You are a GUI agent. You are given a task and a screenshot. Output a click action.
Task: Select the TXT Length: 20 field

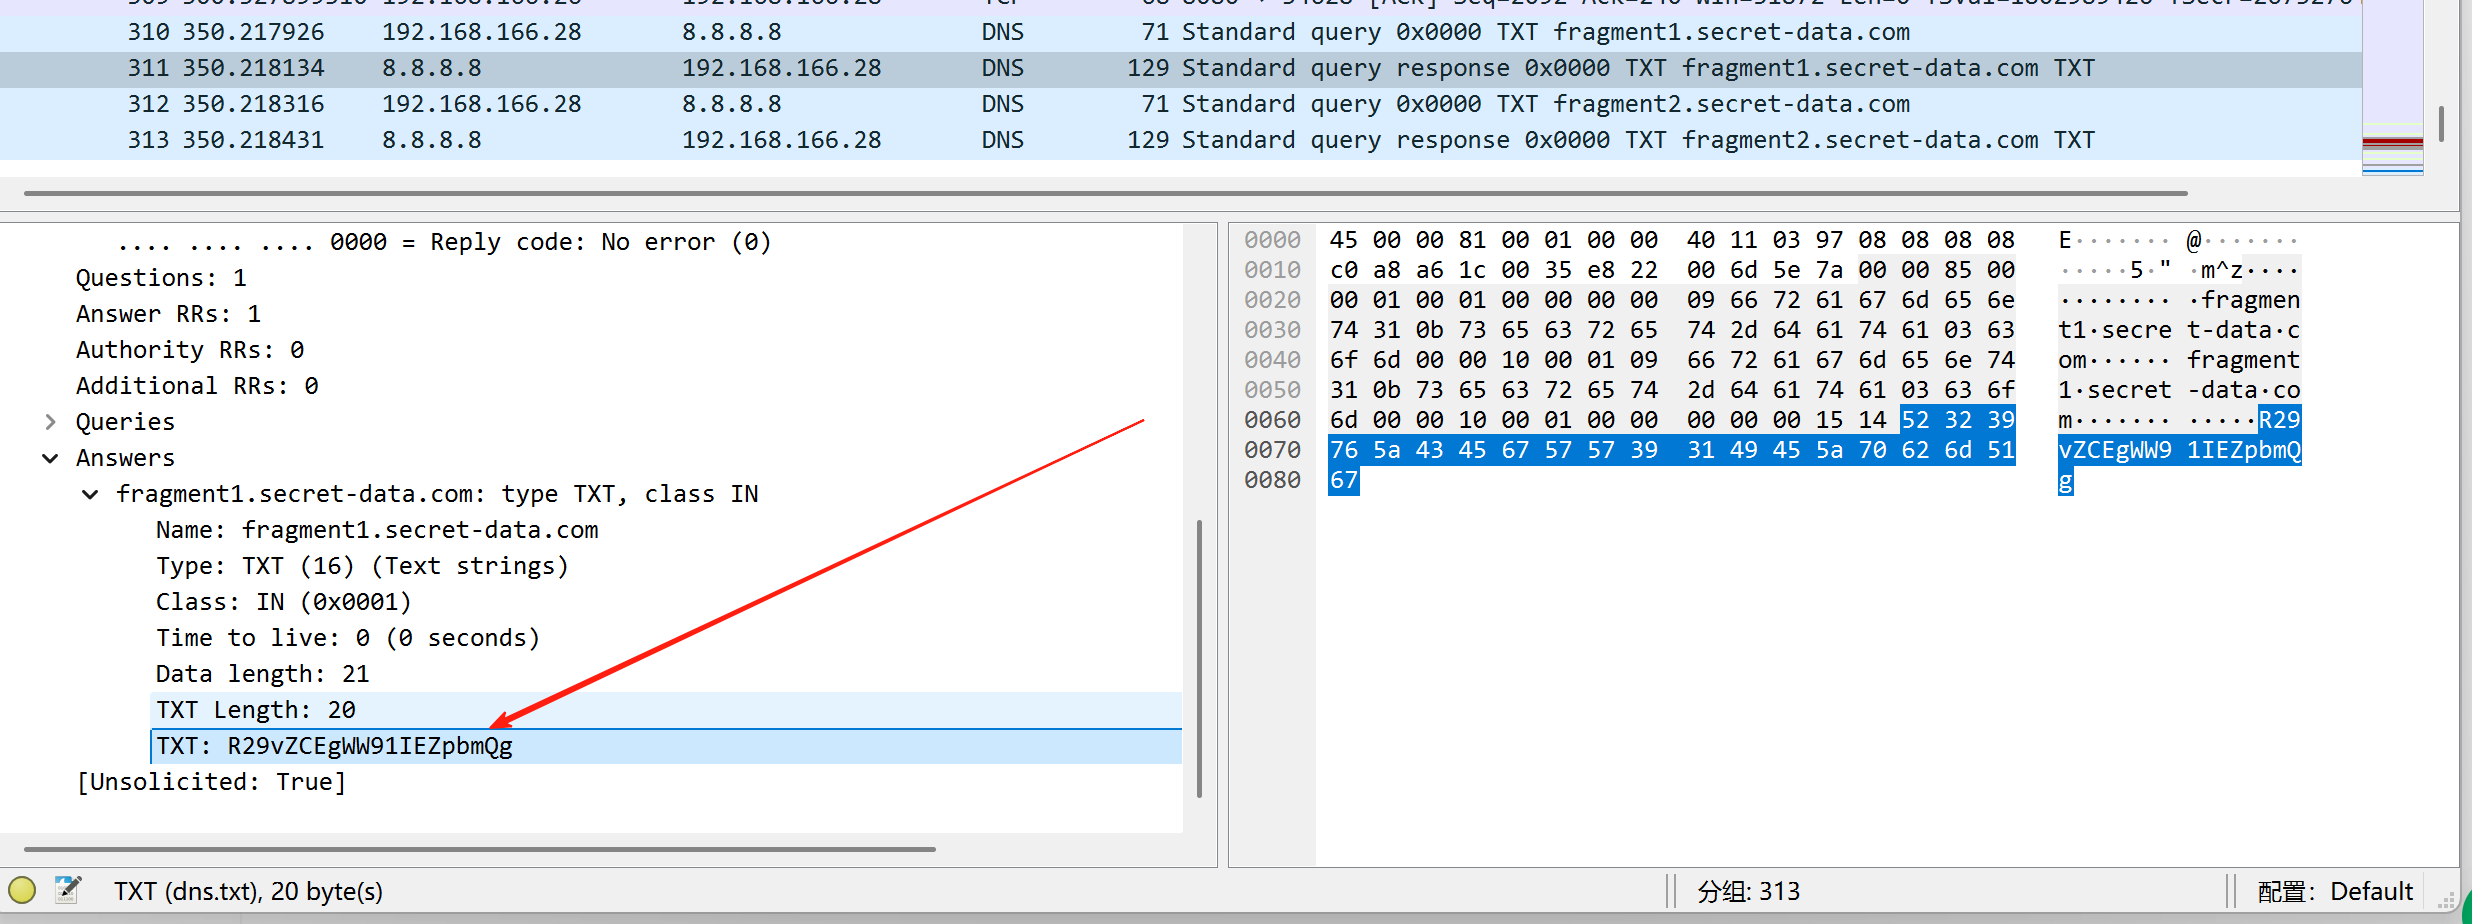[256, 710]
